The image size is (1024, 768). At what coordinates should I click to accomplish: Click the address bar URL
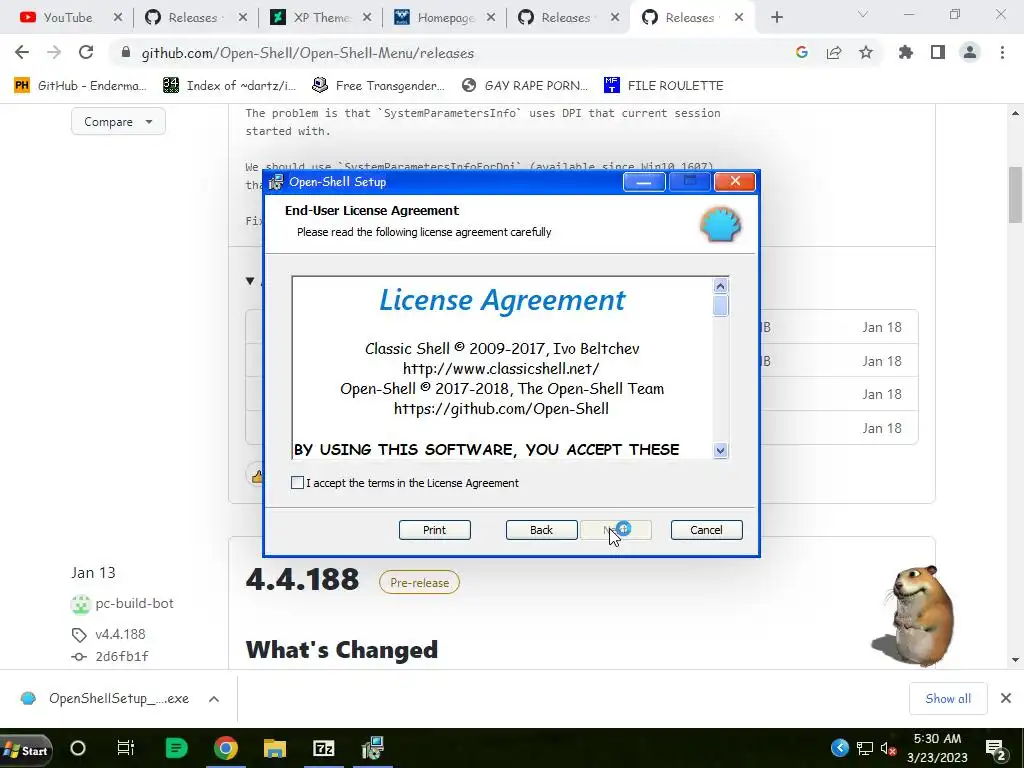tap(308, 53)
